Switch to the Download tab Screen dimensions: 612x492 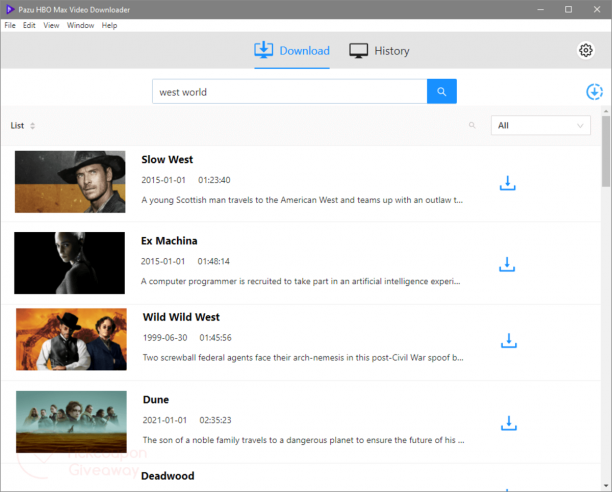[x=292, y=51]
